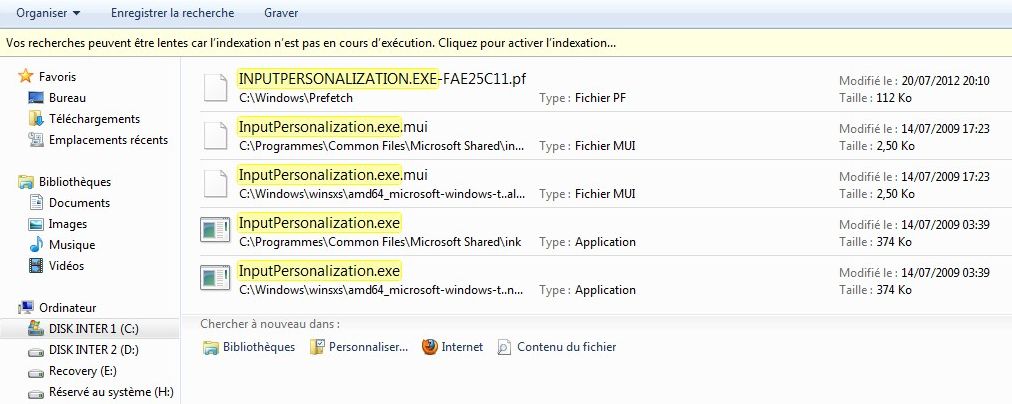This screenshot has width=1012, height=404.
Task: Click the Firefox Internet icon
Action: click(x=430, y=347)
